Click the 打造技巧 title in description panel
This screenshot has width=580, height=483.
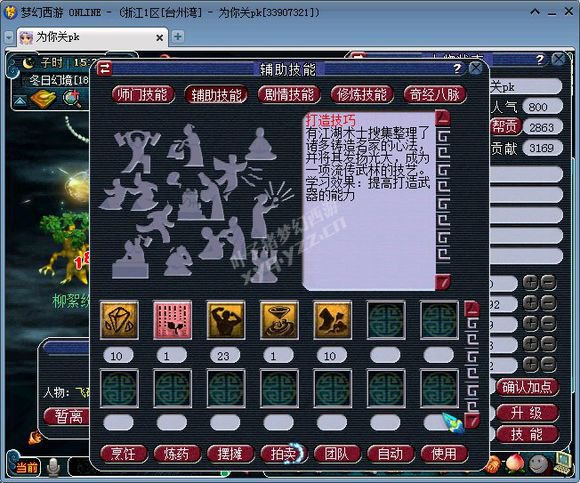pos(331,120)
